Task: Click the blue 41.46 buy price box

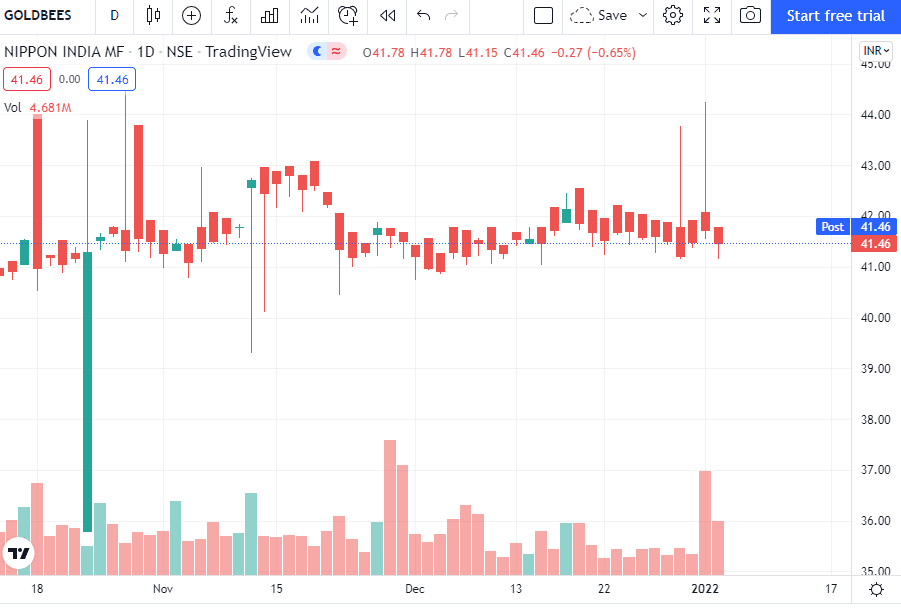Action: 112,79
